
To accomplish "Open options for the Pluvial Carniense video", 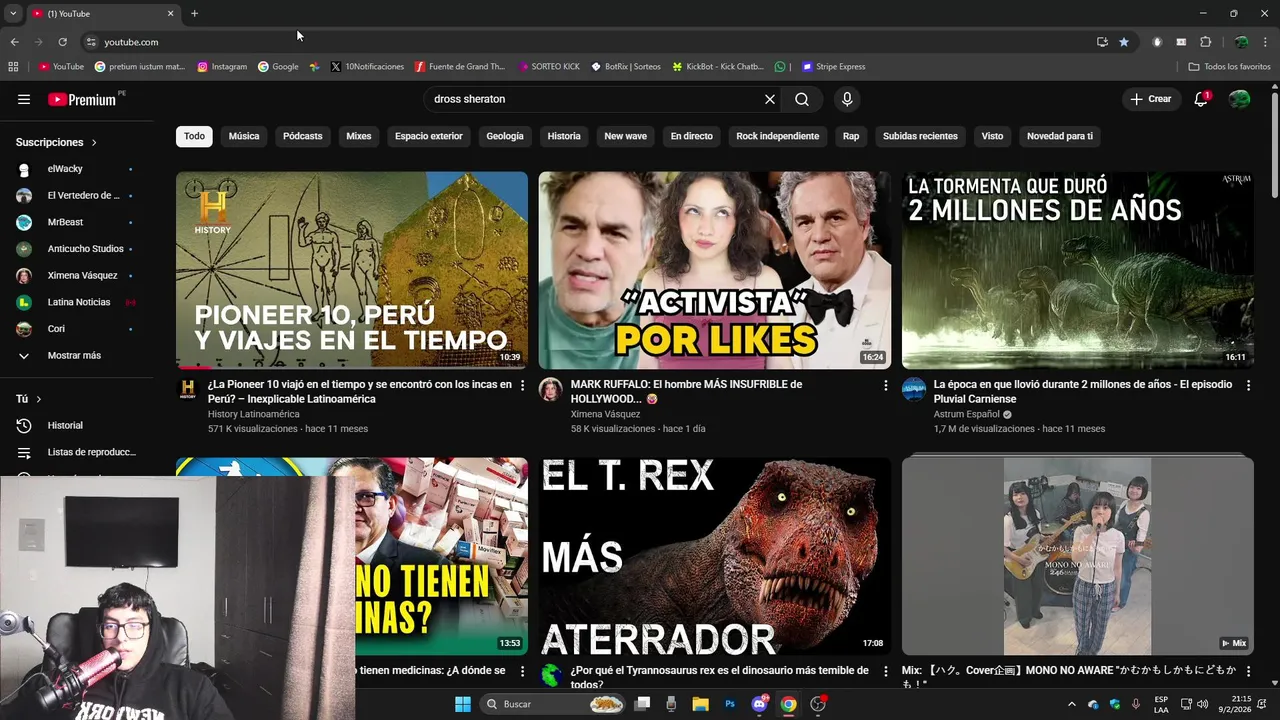I will click(1248, 385).
